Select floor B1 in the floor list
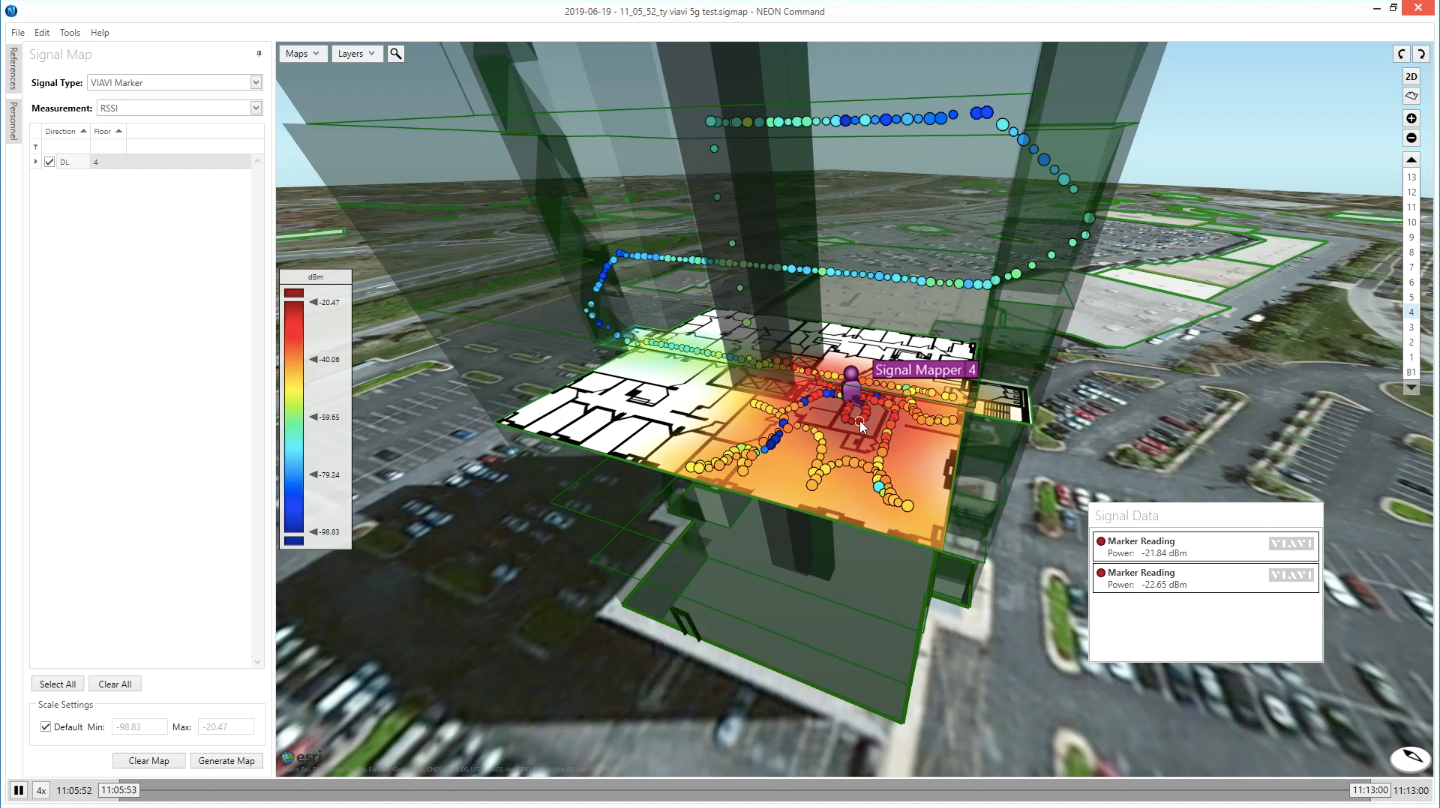1440x808 pixels. tap(1411, 372)
